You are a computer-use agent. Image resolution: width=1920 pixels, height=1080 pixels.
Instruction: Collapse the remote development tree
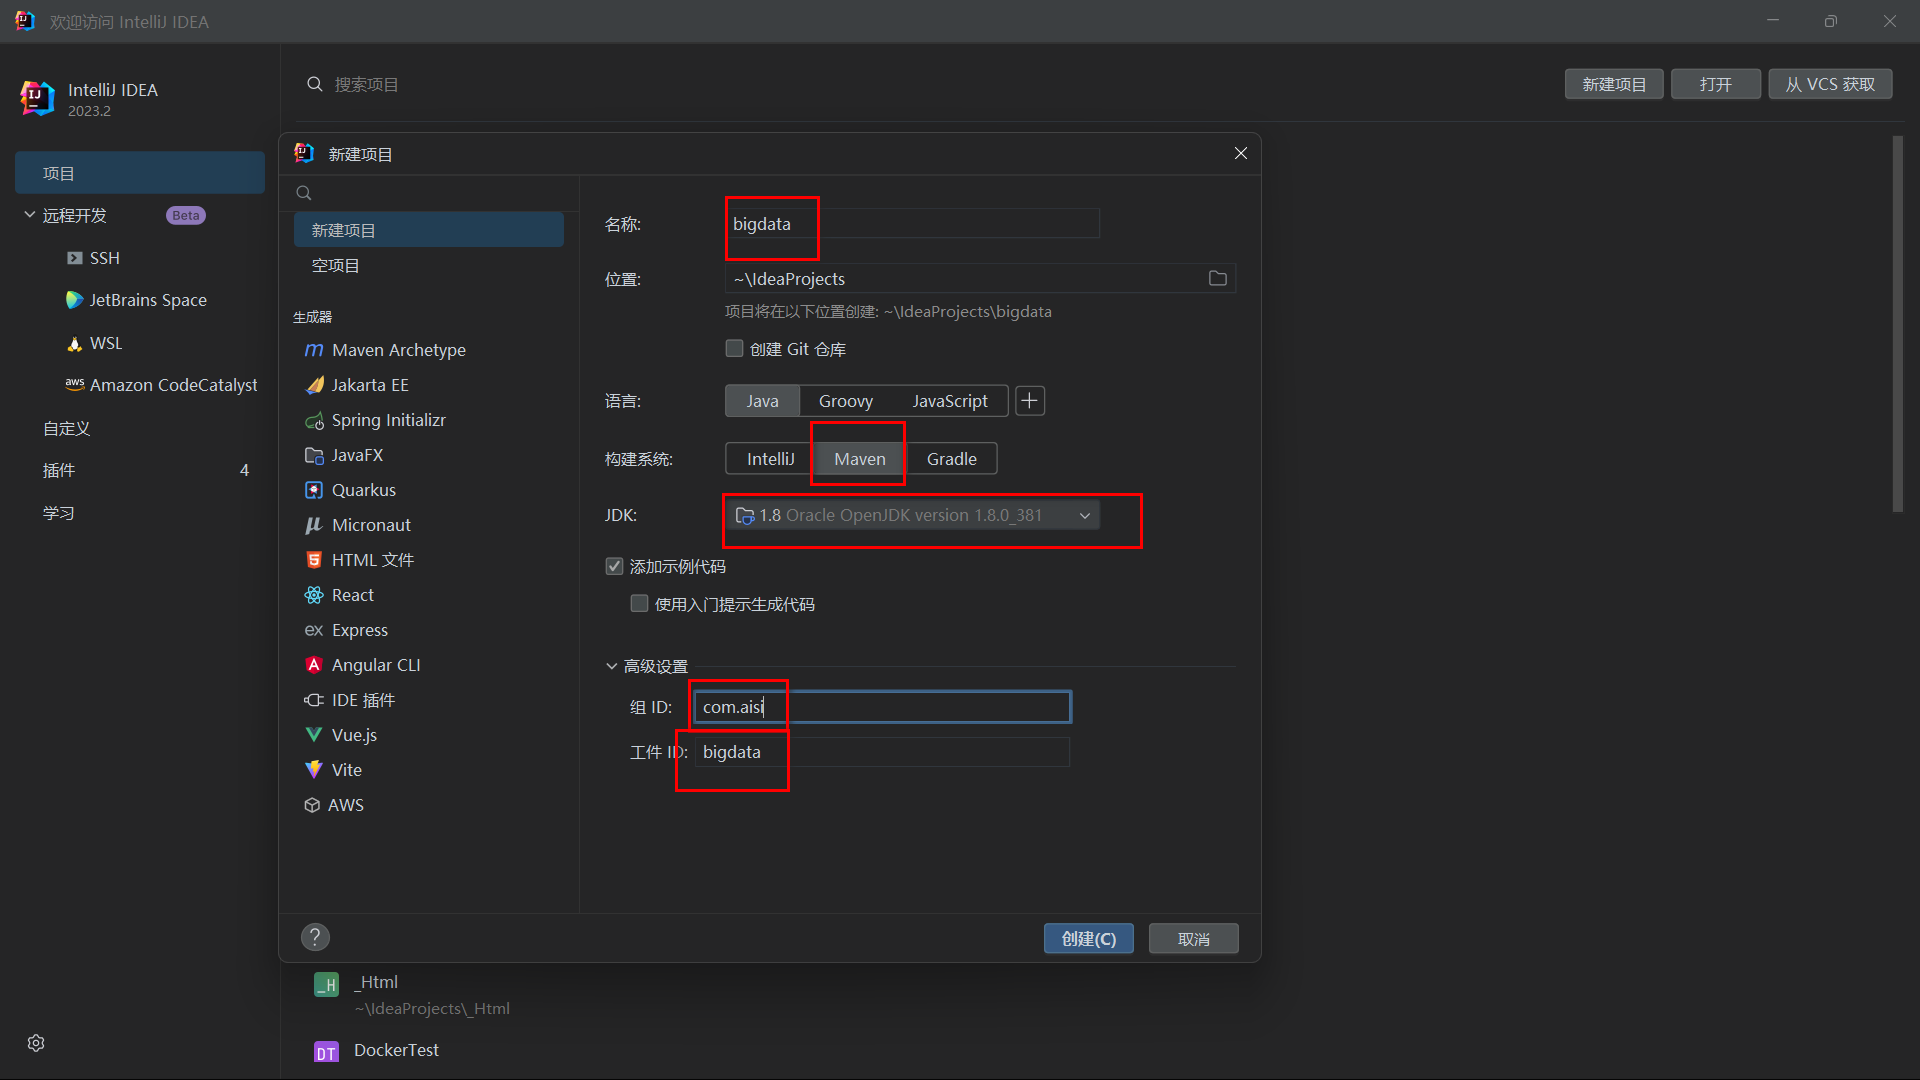click(30, 215)
